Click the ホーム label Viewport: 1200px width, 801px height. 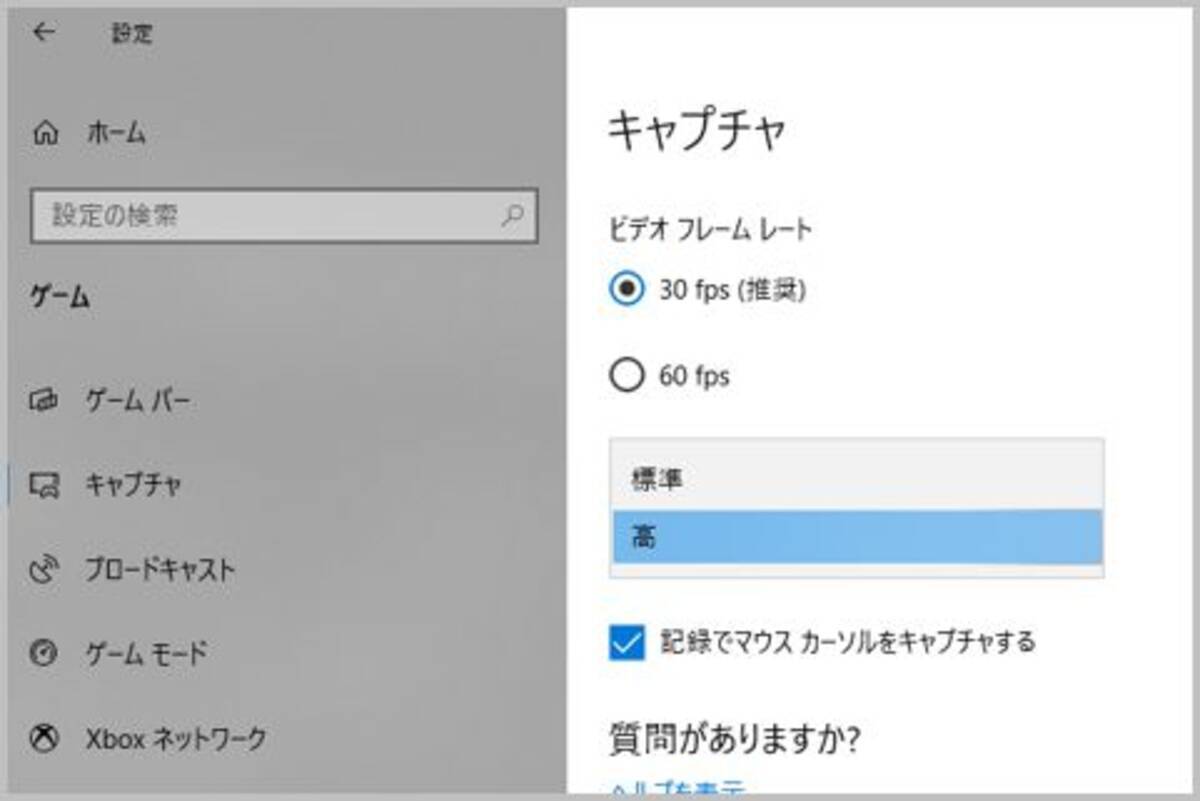click(x=116, y=133)
